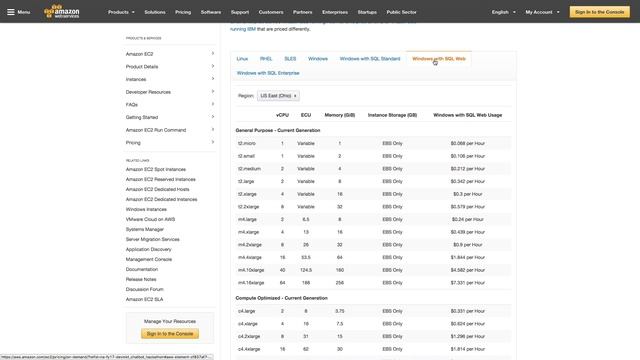
Task: Open the Windows Instances link
Action: 146,209
